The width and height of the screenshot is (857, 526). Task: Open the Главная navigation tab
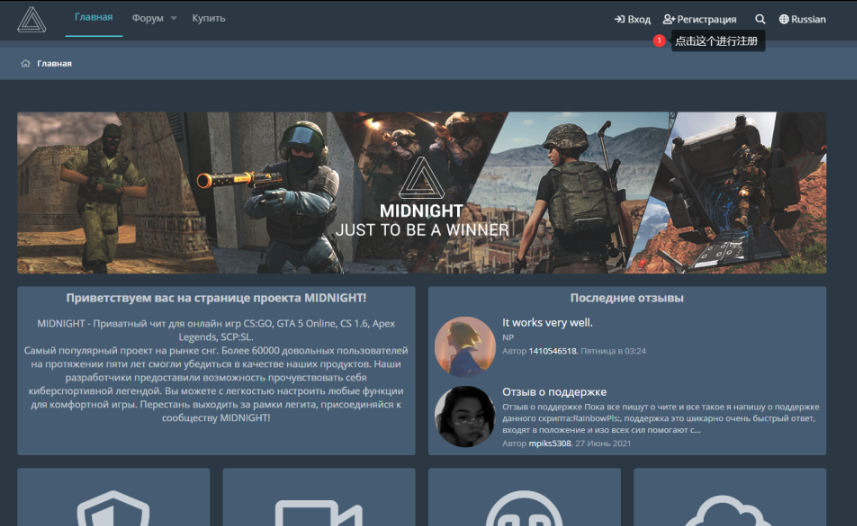pos(93,17)
